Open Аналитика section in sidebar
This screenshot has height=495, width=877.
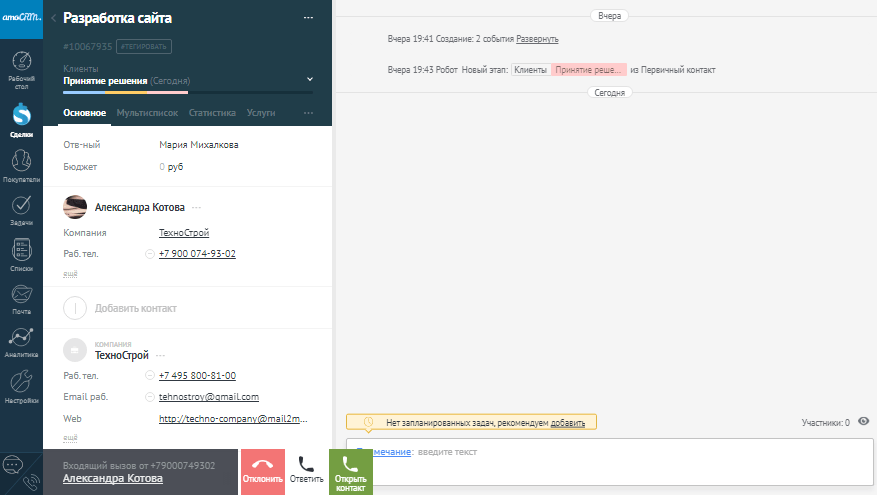tap(21, 343)
